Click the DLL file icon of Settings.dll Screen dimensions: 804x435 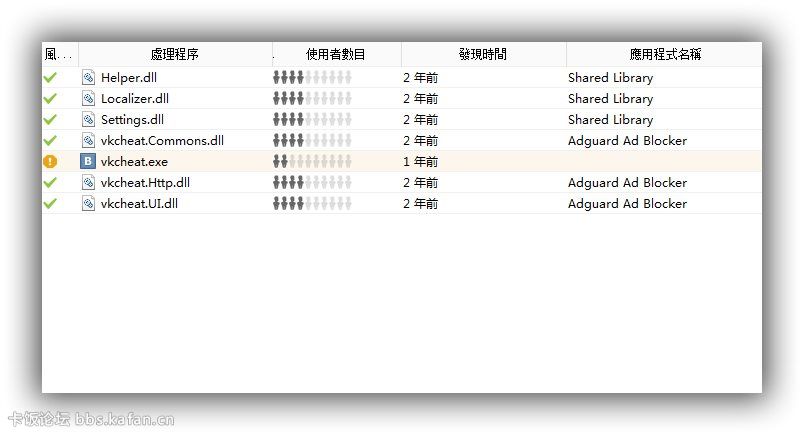tap(88, 120)
